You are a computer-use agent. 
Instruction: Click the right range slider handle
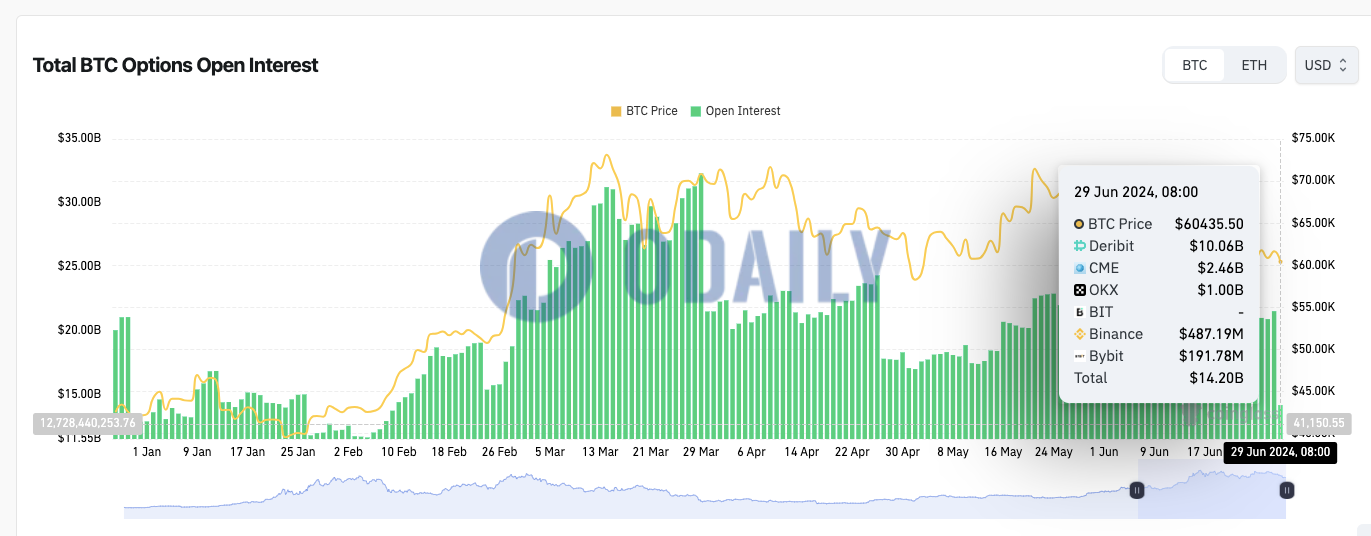[1286, 490]
